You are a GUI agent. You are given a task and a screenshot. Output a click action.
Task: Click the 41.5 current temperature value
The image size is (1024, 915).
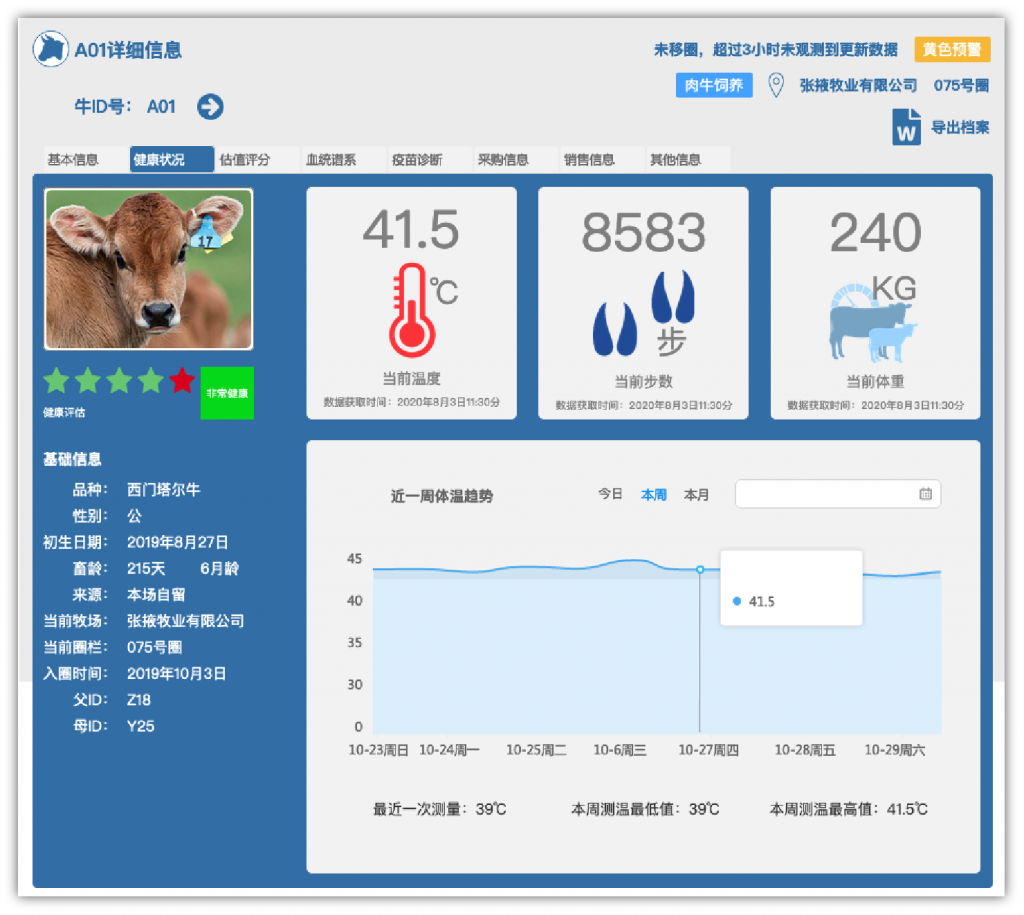411,230
